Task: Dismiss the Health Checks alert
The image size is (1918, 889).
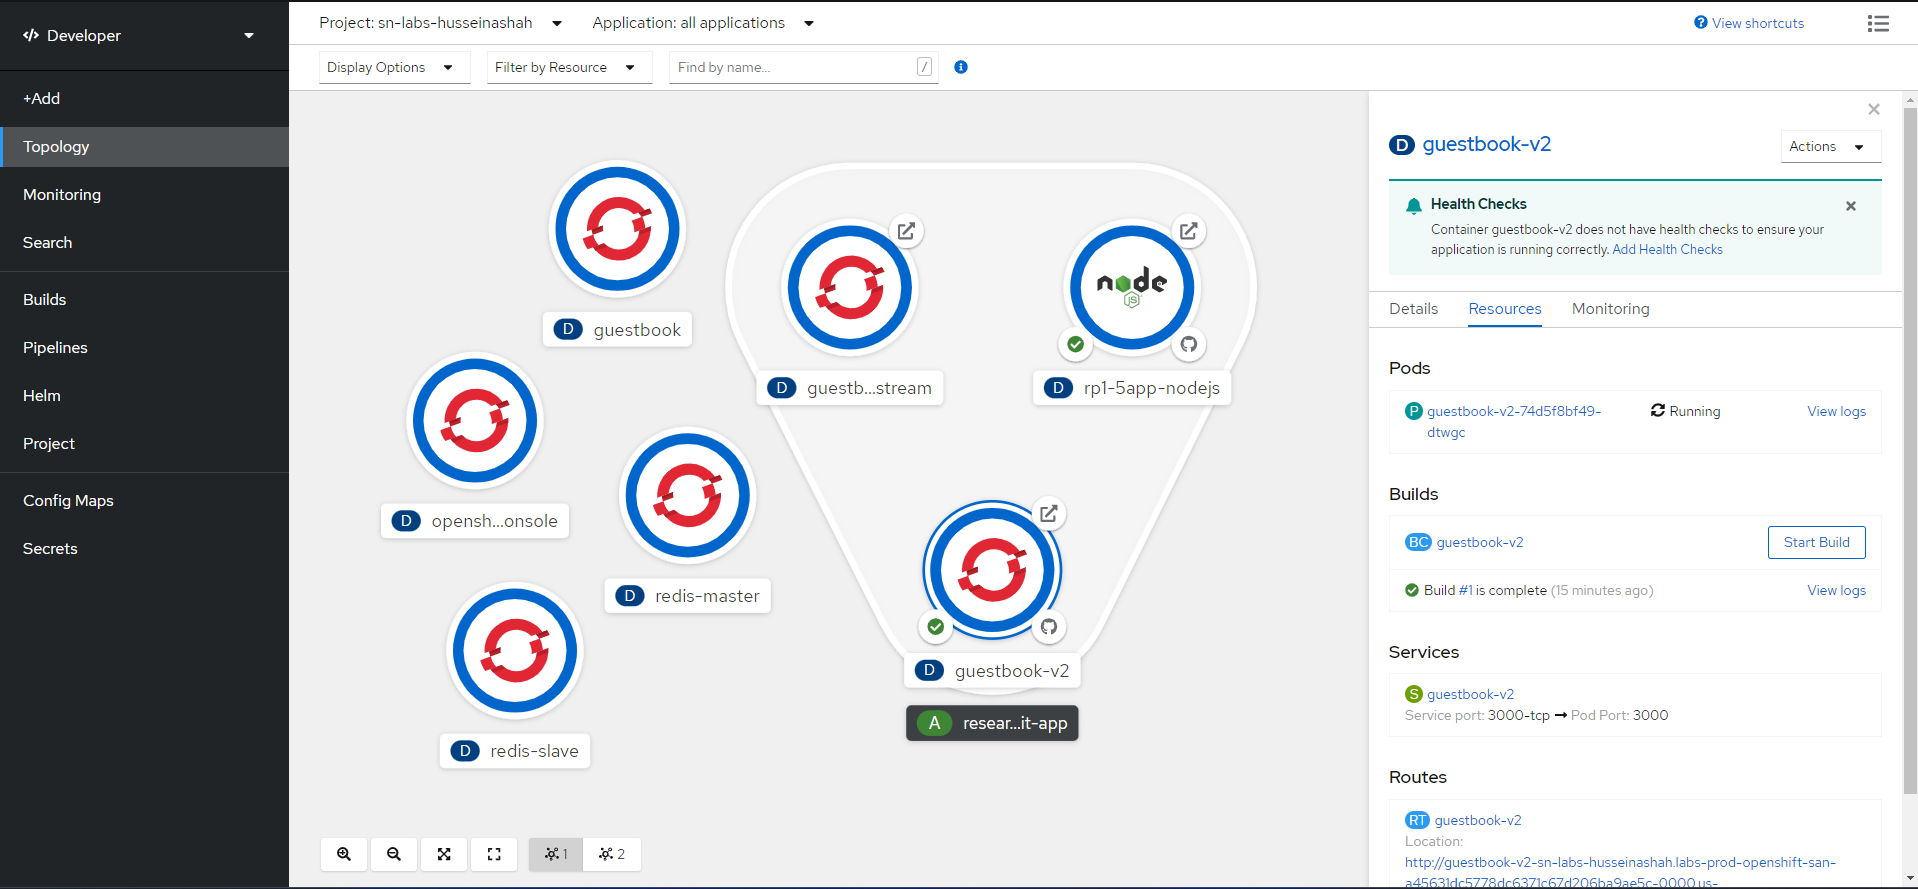Action: (1851, 206)
